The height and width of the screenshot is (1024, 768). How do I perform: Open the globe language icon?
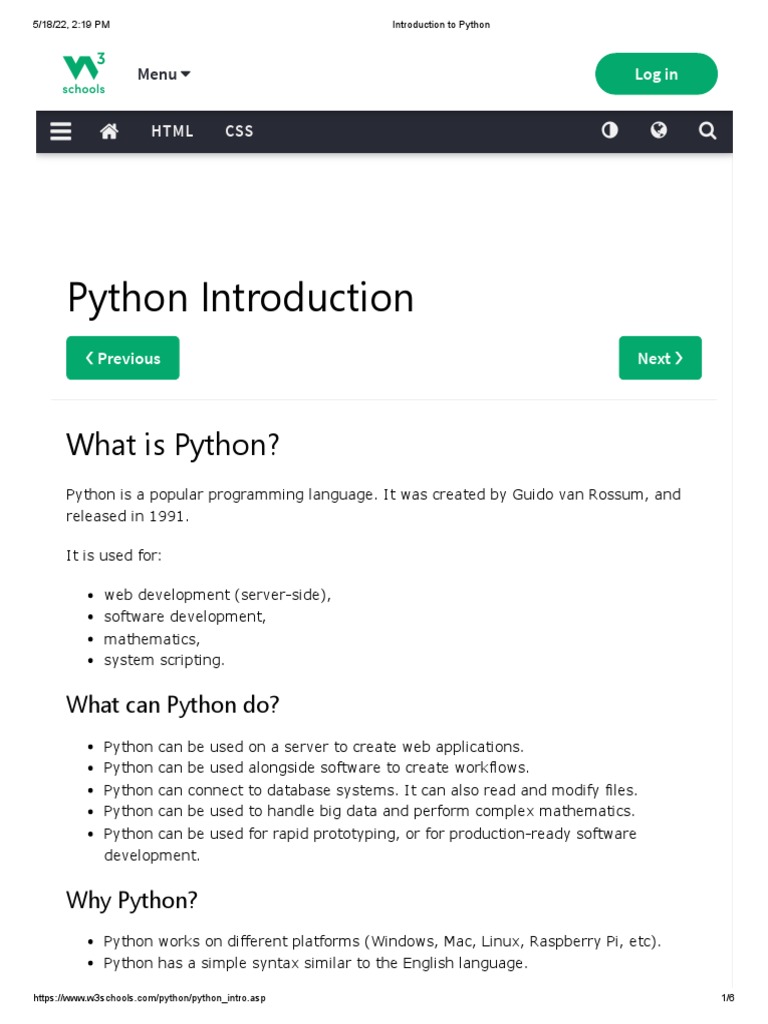coord(658,130)
